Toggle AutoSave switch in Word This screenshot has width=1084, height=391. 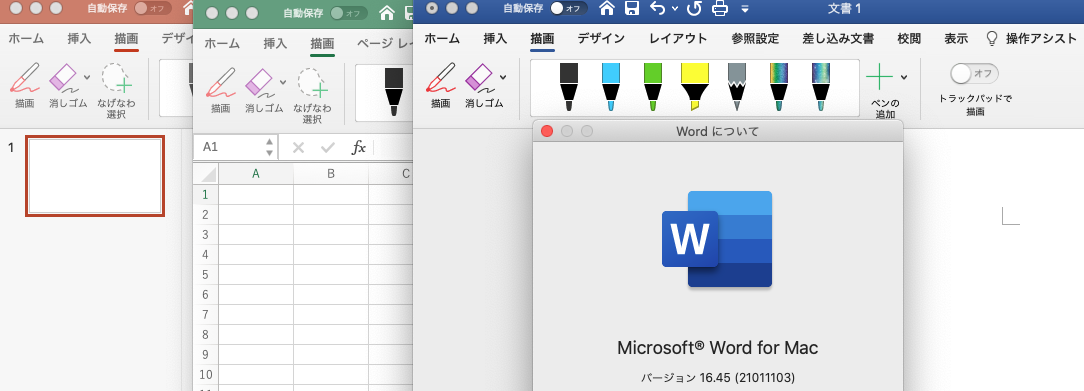(x=569, y=9)
